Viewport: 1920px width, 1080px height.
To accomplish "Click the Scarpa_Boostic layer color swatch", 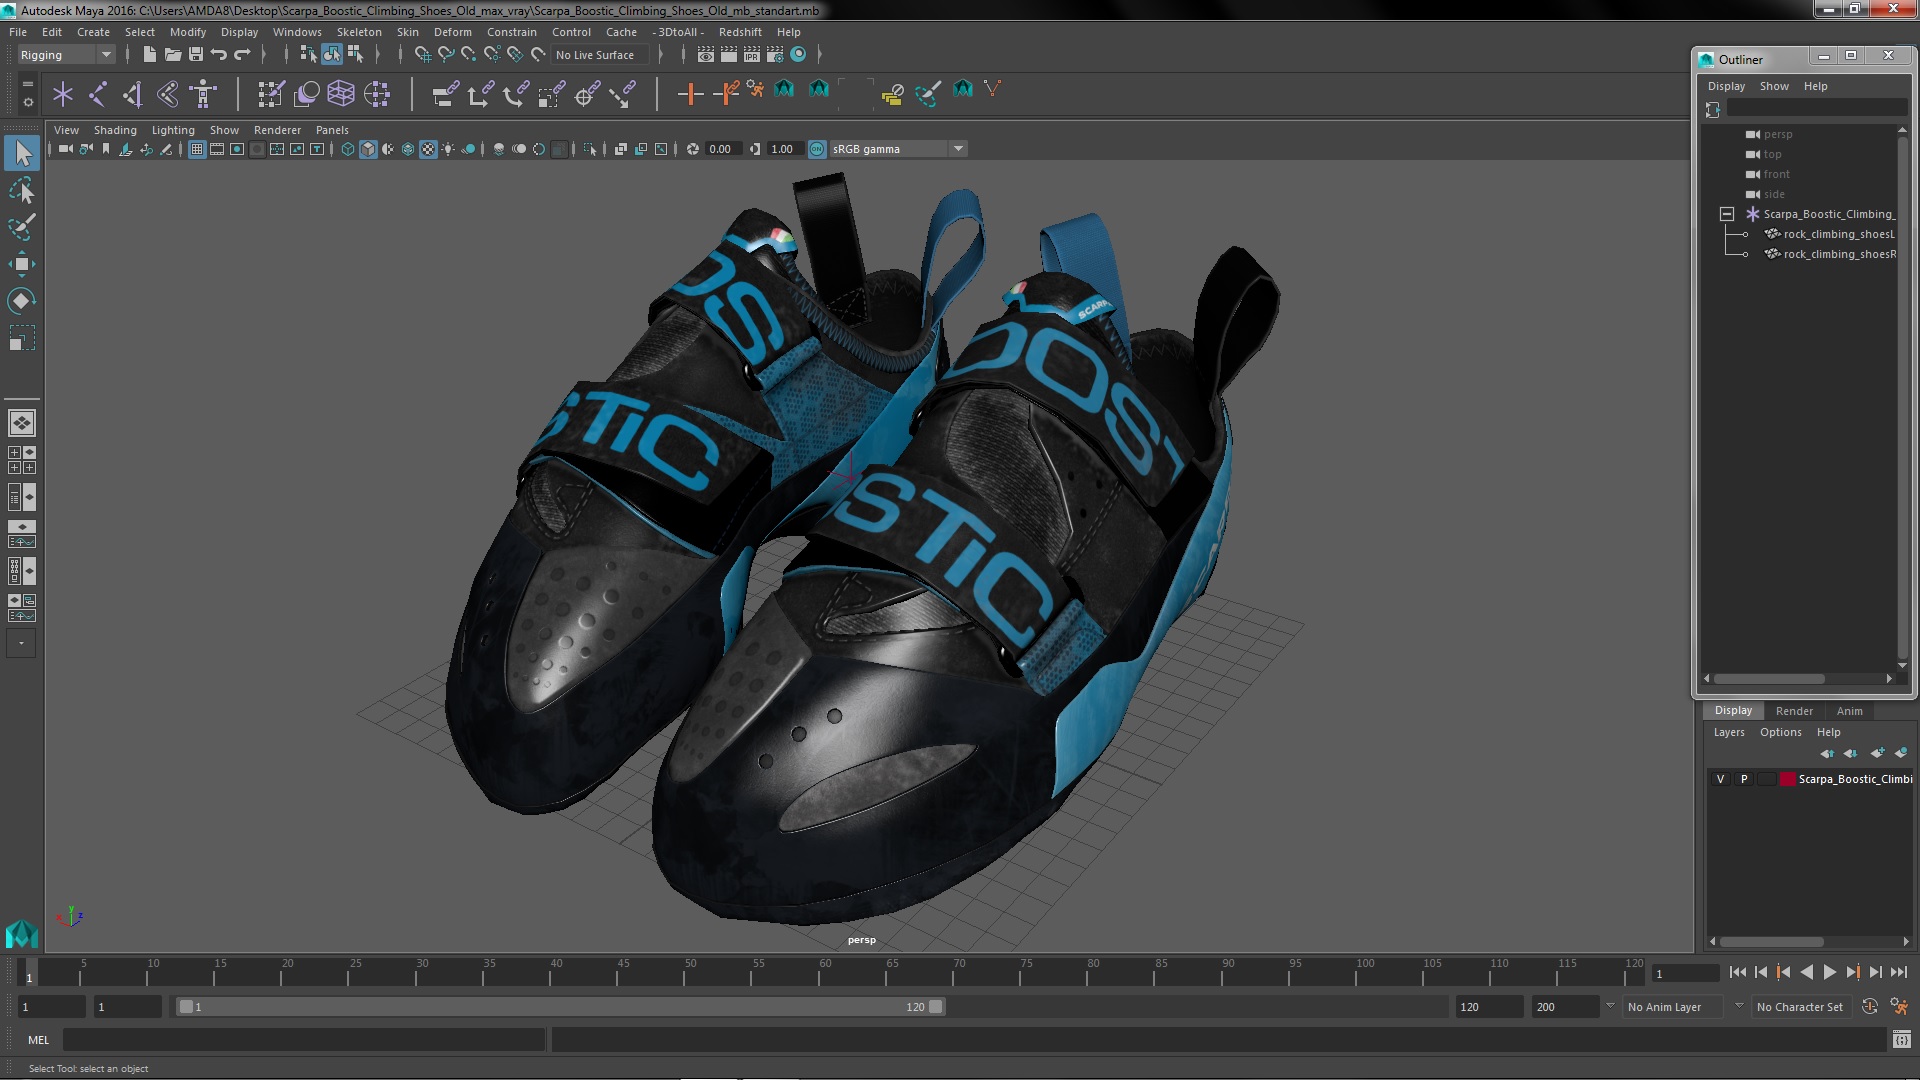I will click(x=1787, y=779).
